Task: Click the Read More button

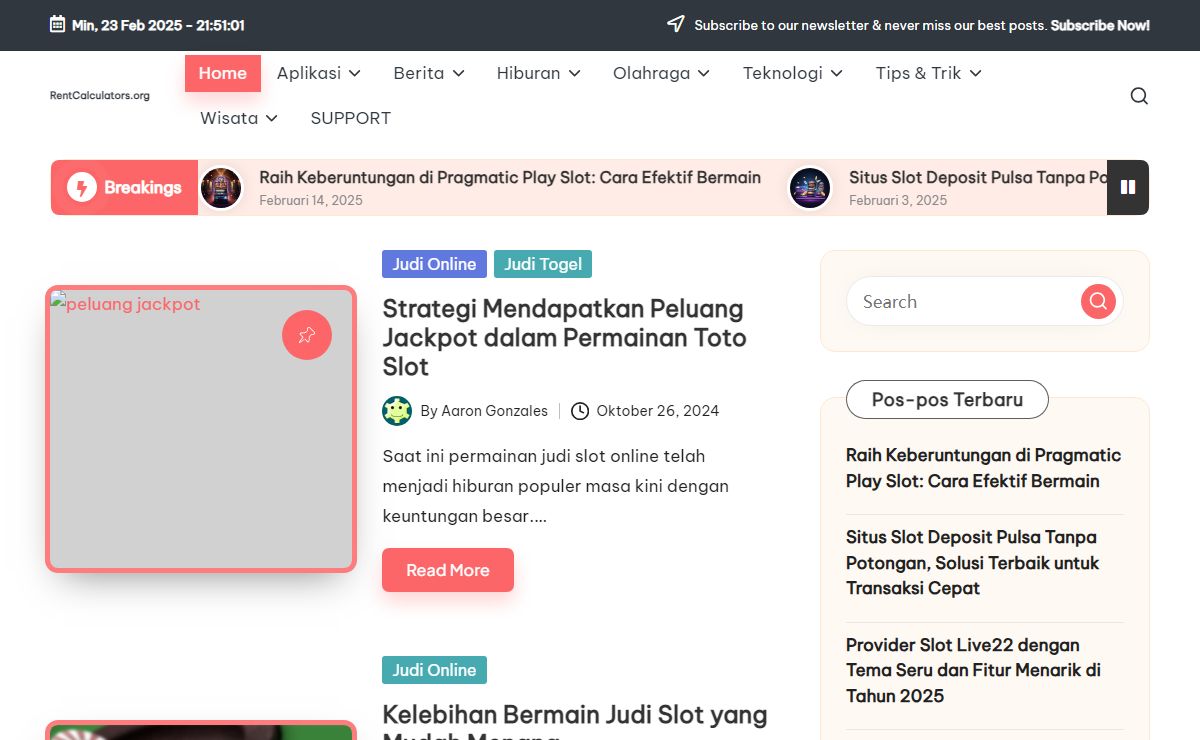Action: [x=448, y=570]
